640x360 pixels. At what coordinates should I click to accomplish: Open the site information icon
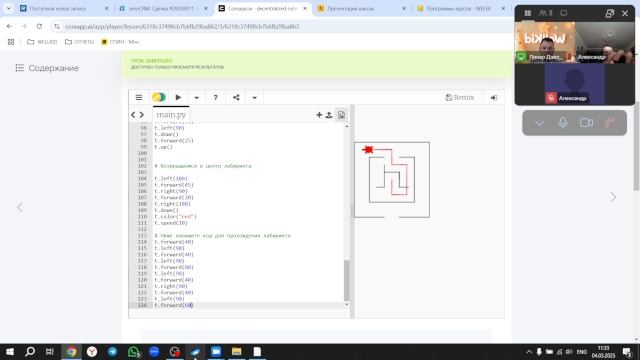point(57,27)
